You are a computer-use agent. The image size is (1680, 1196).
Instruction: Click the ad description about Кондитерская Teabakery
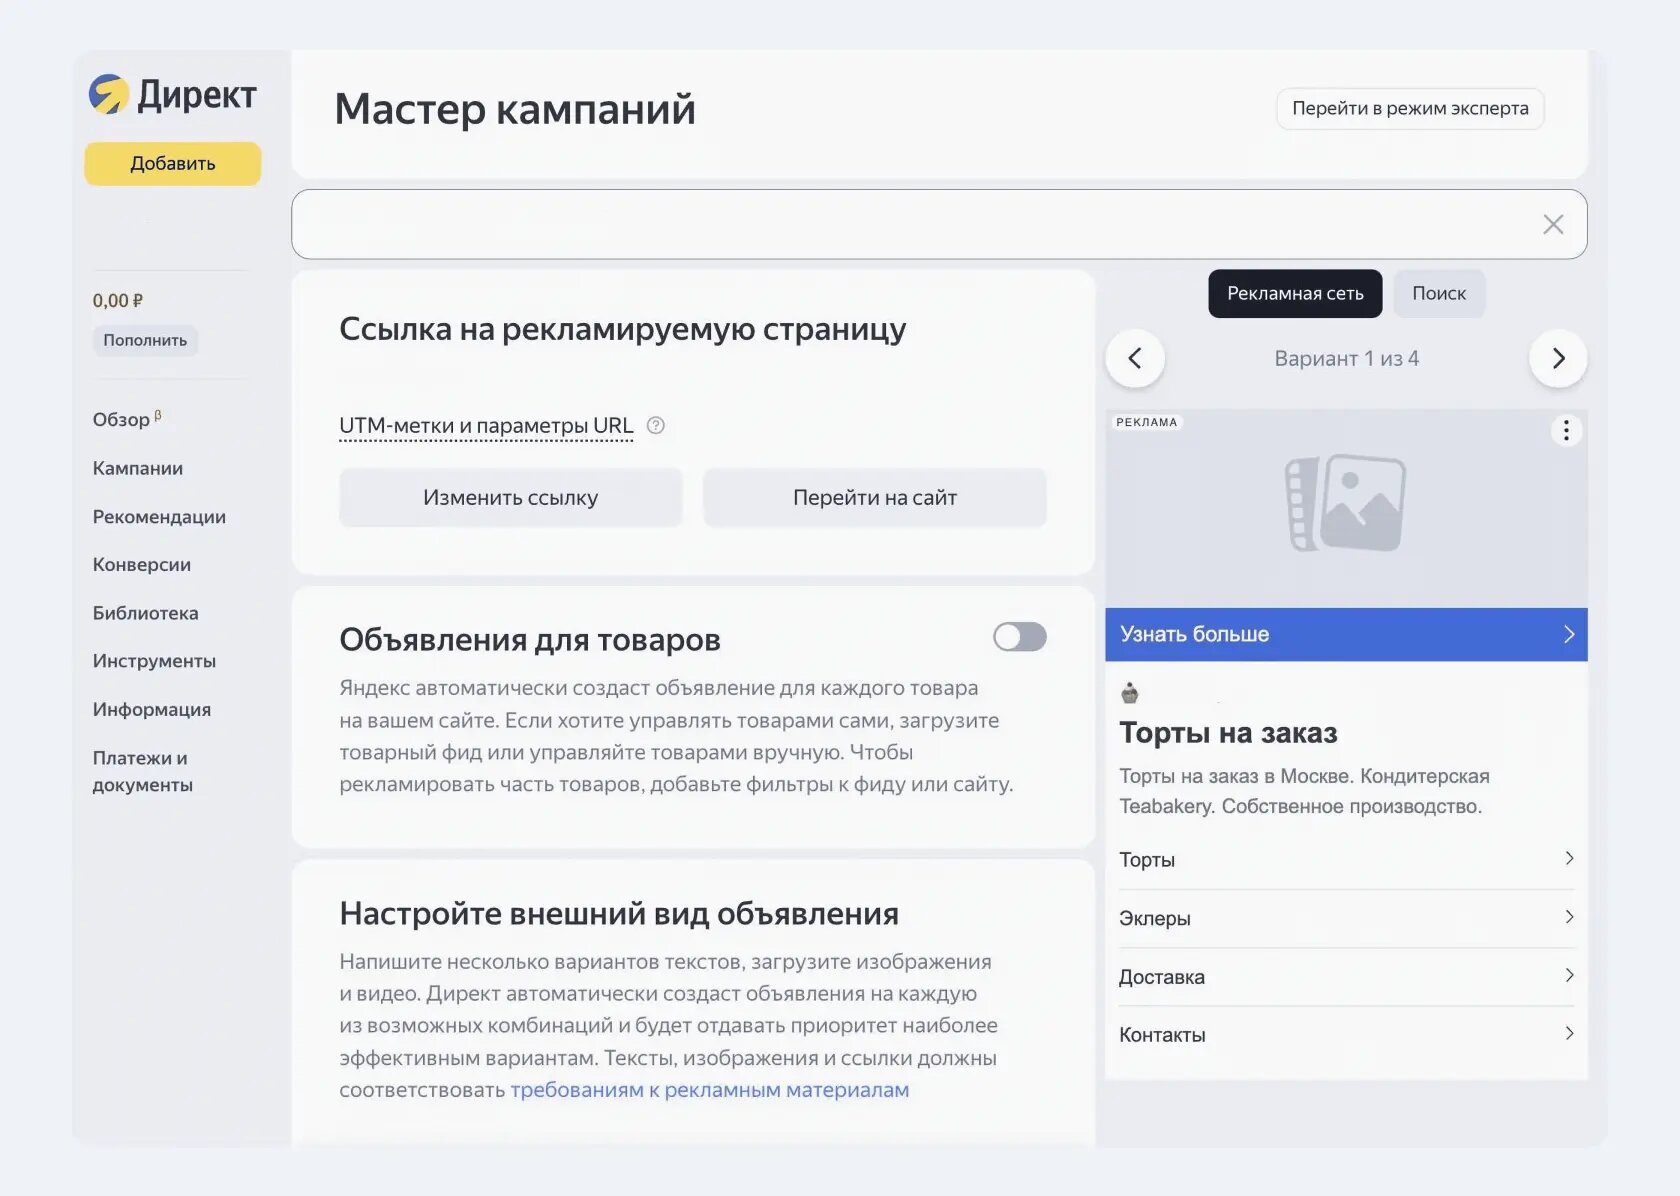[1304, 791]
